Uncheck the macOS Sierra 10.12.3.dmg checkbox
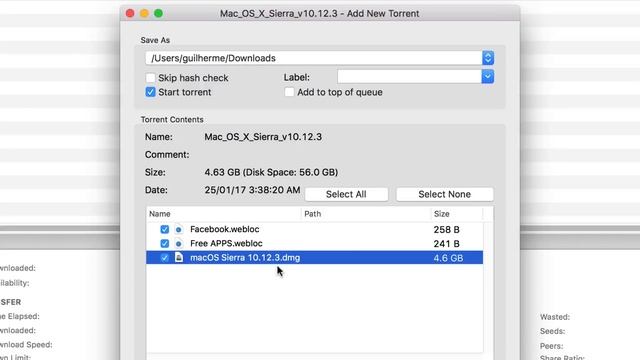Screen dimensions: 640x360 [164, 258]
